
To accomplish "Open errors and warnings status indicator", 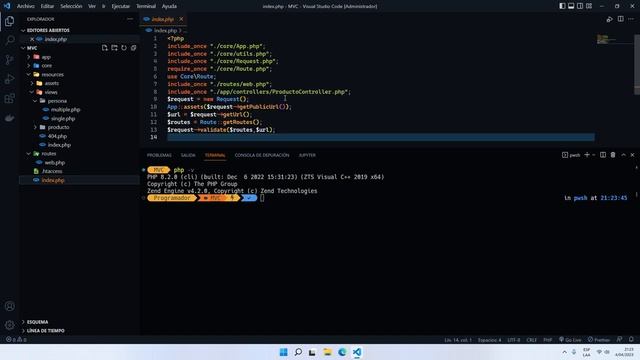I will (16, 339).
